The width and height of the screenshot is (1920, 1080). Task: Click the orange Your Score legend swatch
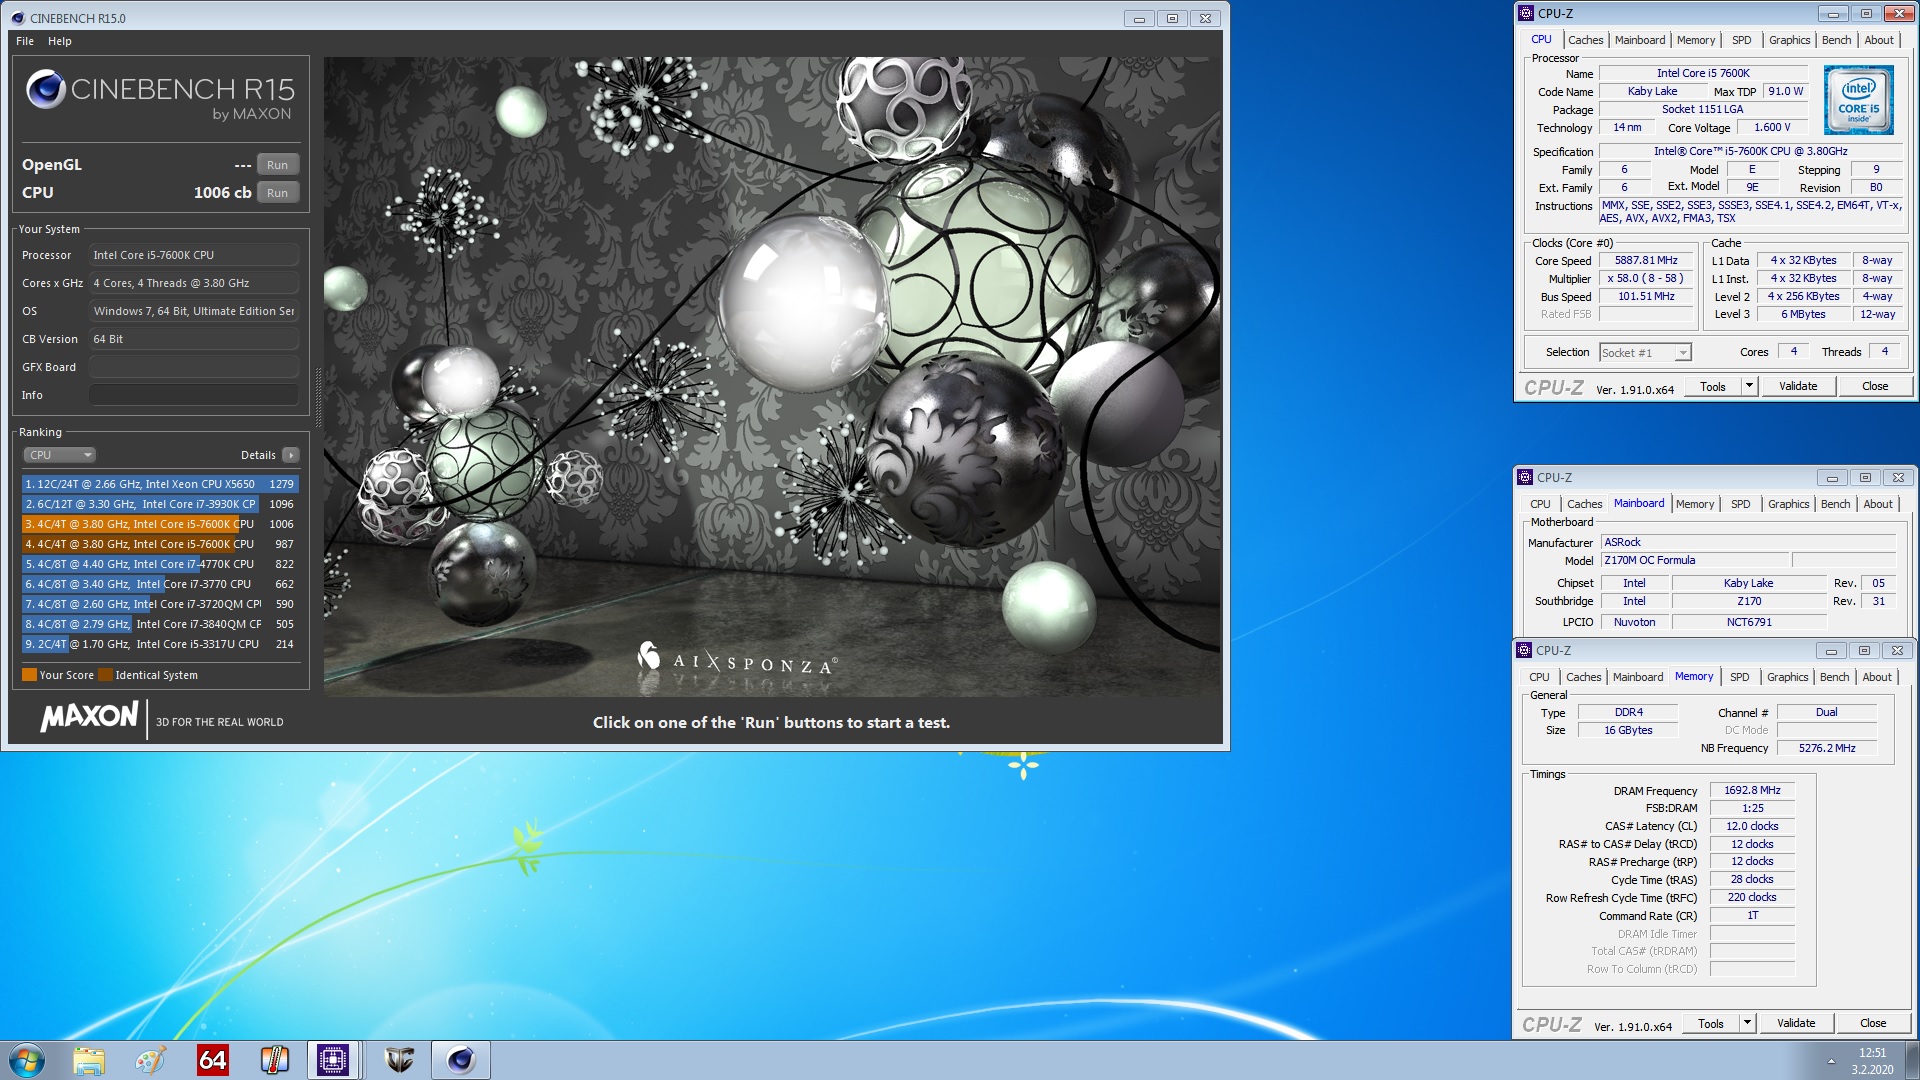(x=29, y=675)
